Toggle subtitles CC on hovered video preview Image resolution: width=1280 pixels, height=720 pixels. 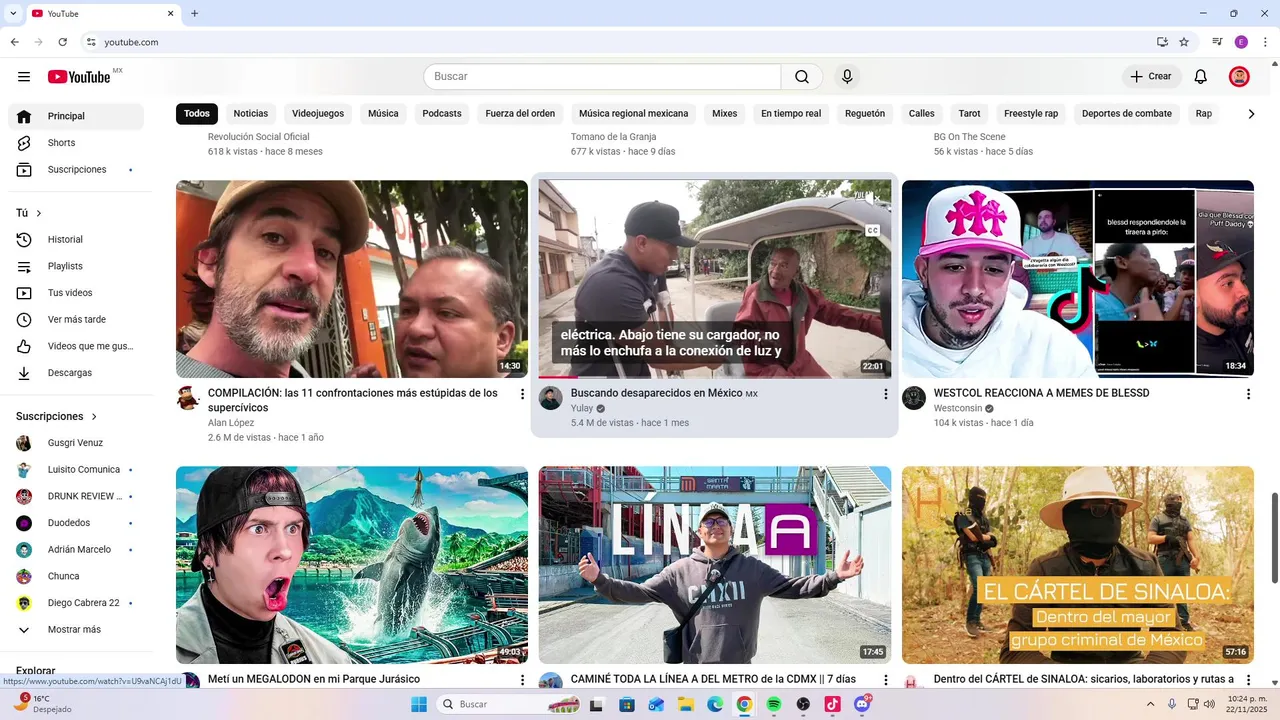[872, 230]
